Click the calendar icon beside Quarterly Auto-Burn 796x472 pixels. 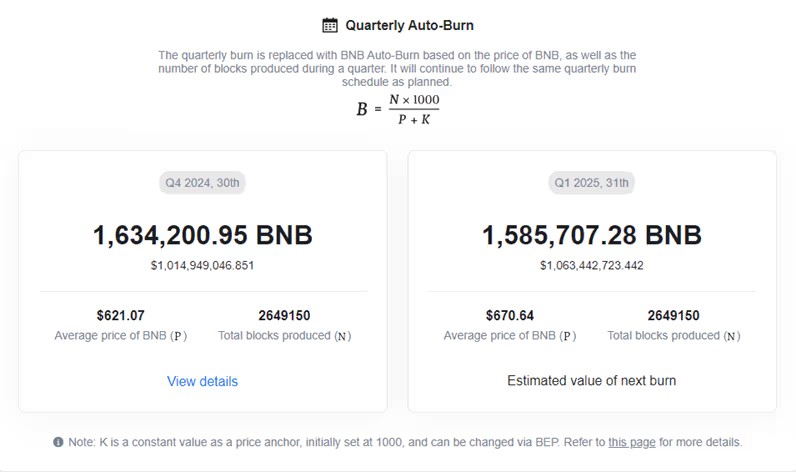330,25
